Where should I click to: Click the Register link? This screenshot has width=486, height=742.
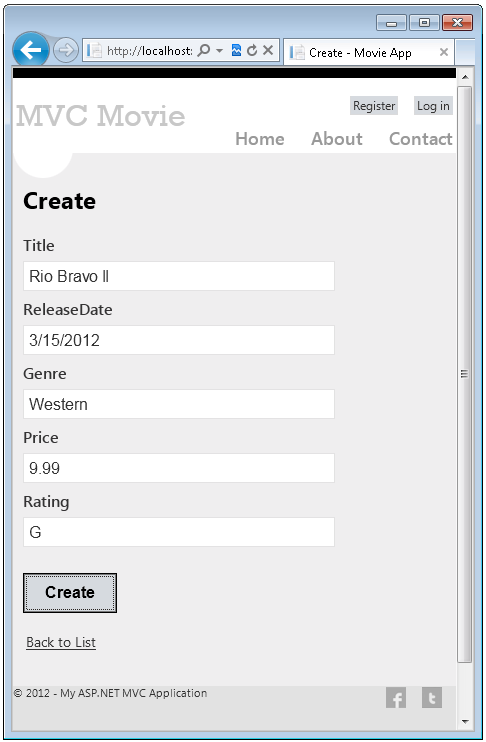pos(374,106)
